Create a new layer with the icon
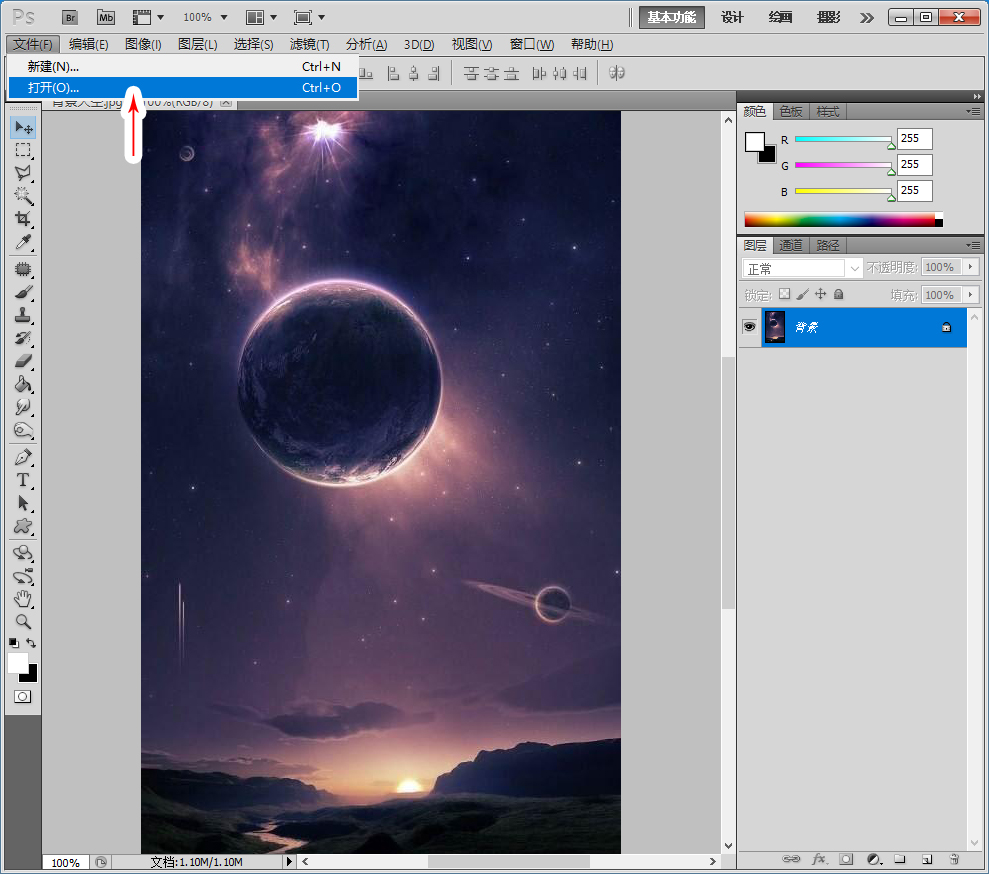989x874 pixels. [927, 858]
